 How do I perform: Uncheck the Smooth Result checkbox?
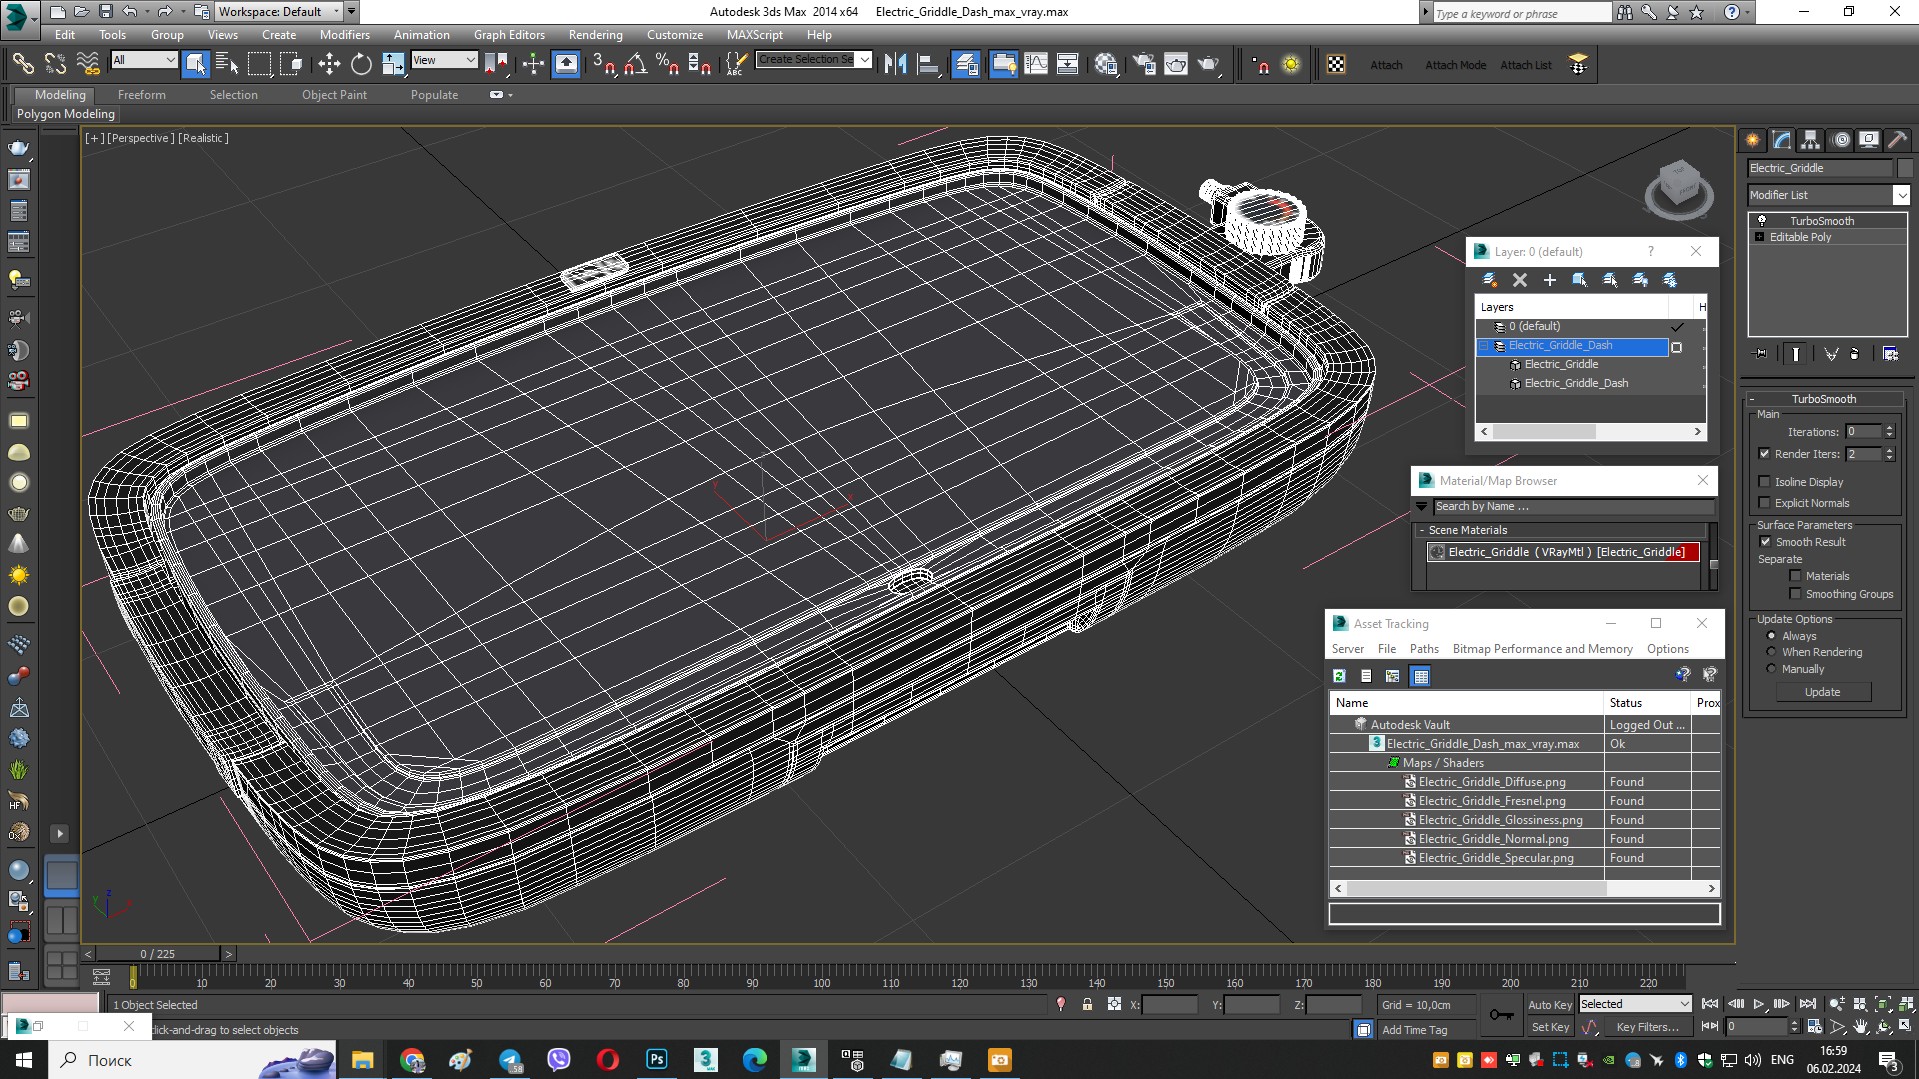(x=1765, y=542)
